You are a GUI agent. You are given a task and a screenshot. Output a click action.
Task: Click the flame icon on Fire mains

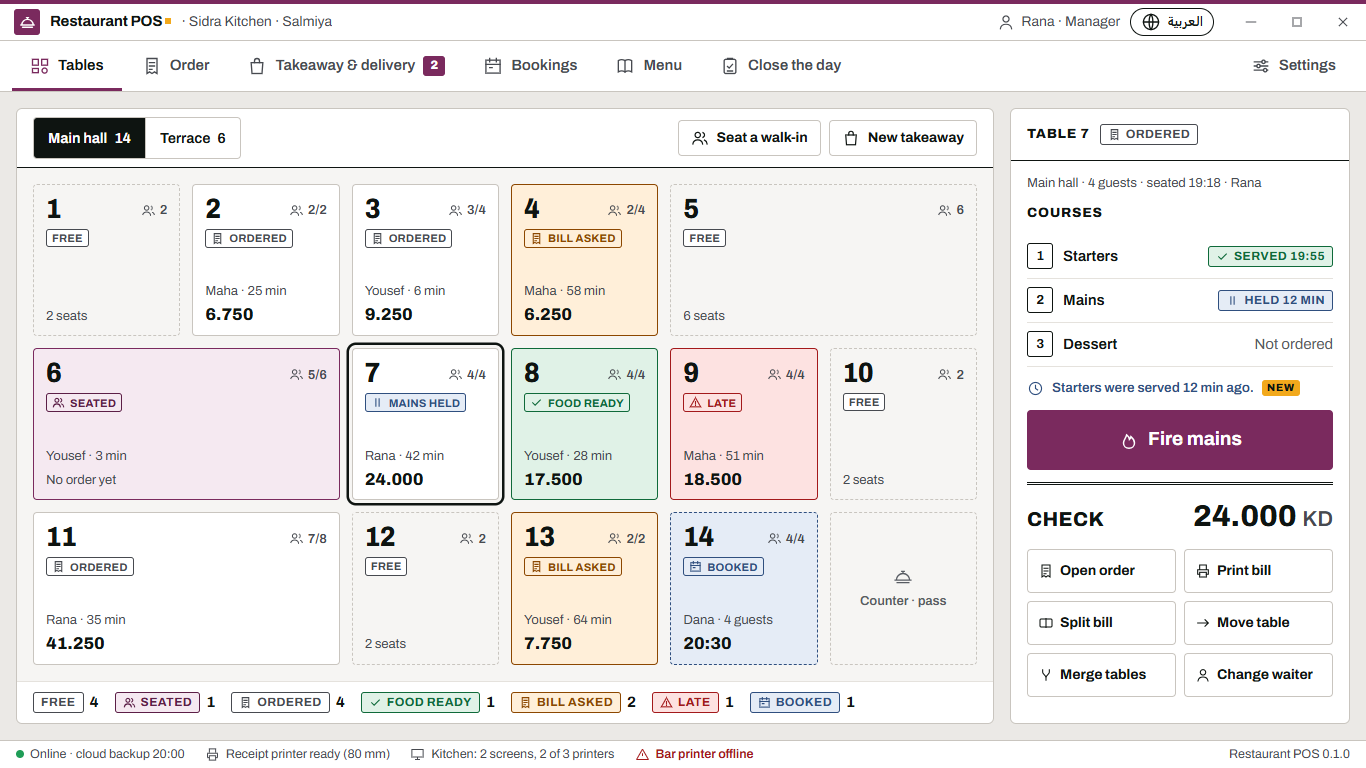tap(1129, 440)
